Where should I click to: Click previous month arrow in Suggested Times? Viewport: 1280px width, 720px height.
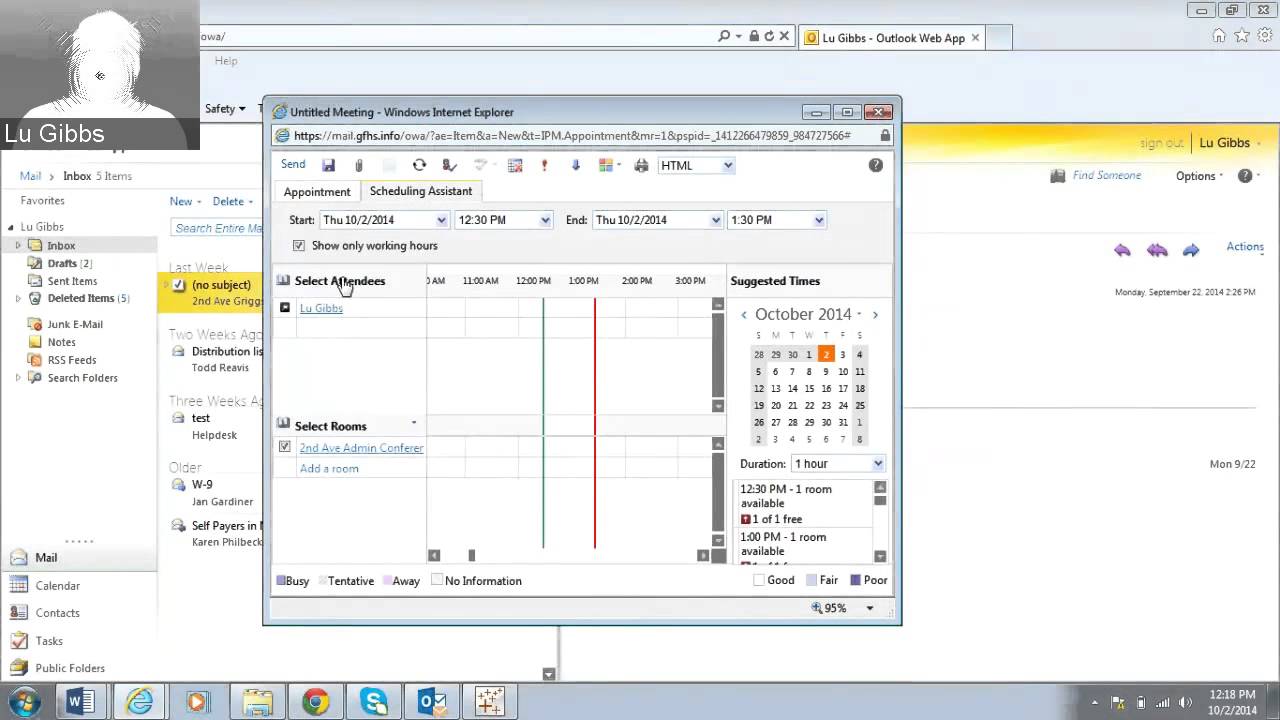[x=744, y=315]
